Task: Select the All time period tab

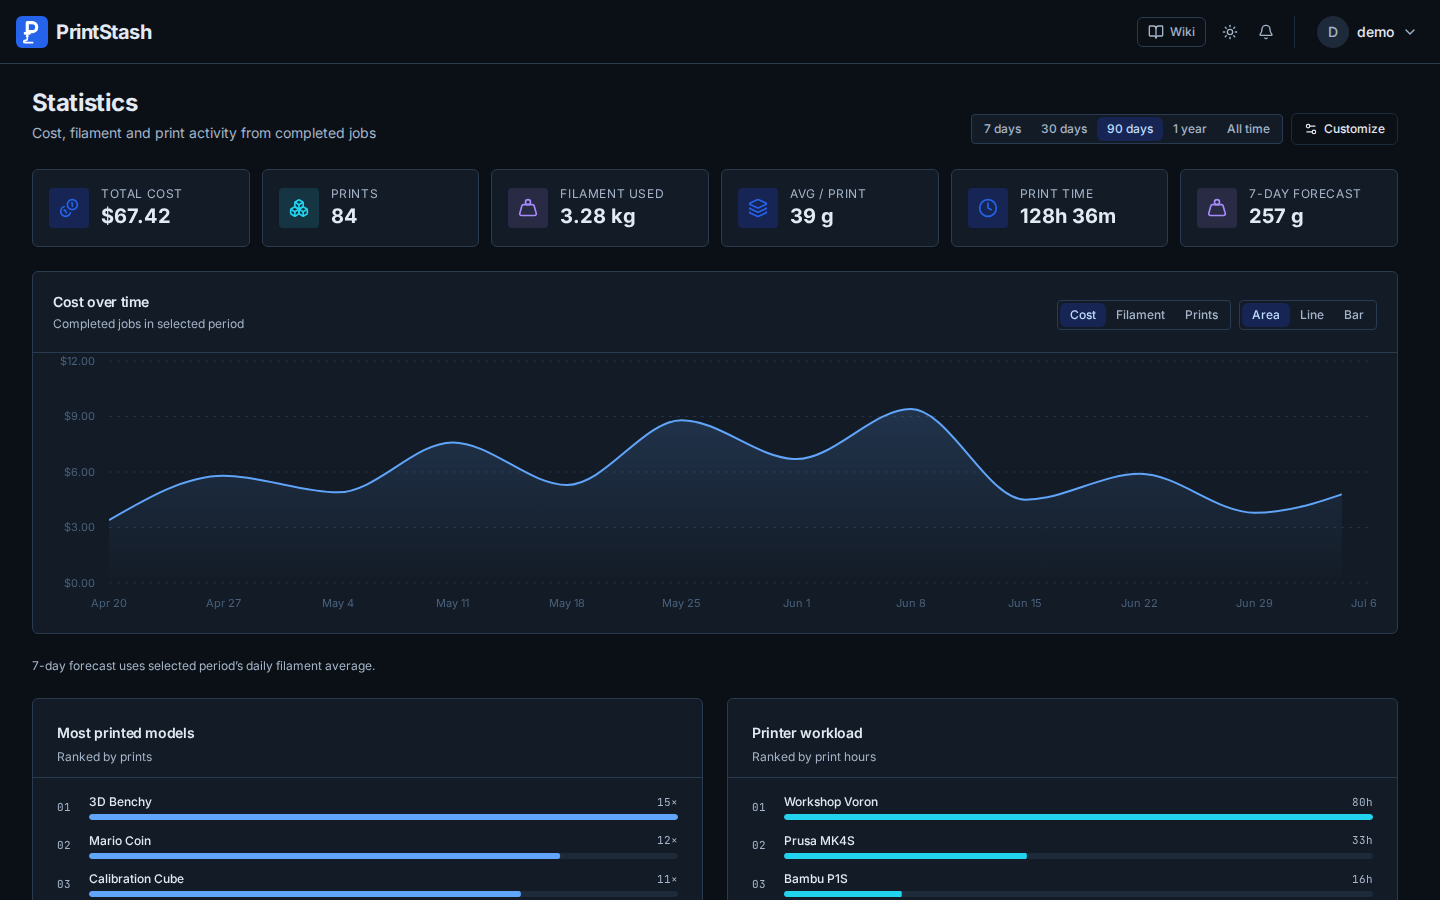Action: pos(1248,129)
